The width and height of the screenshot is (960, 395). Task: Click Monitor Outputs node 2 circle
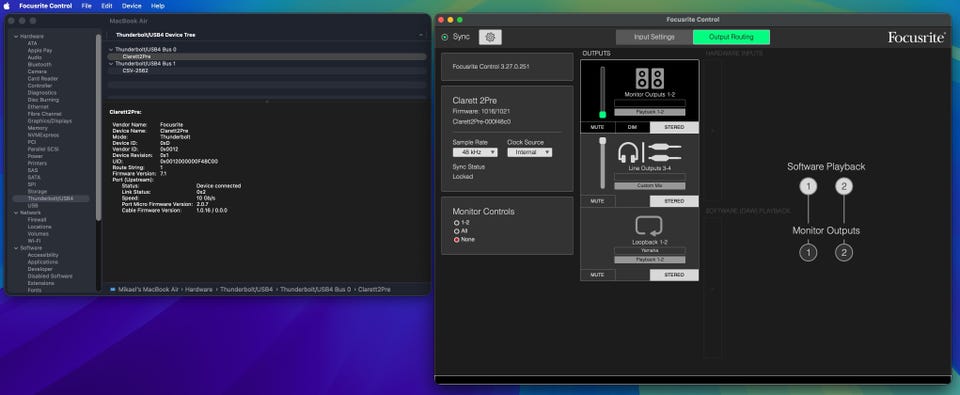click(x=844, y=252)
